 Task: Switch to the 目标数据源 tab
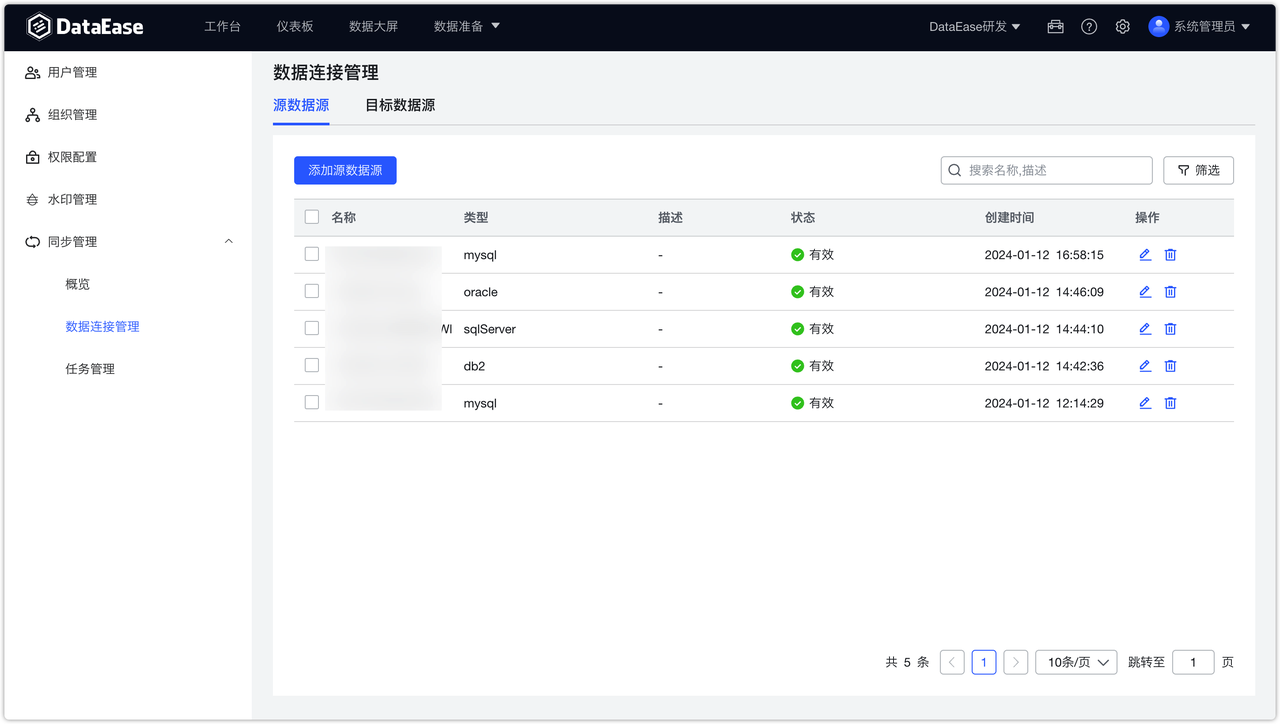coord(400,105)
